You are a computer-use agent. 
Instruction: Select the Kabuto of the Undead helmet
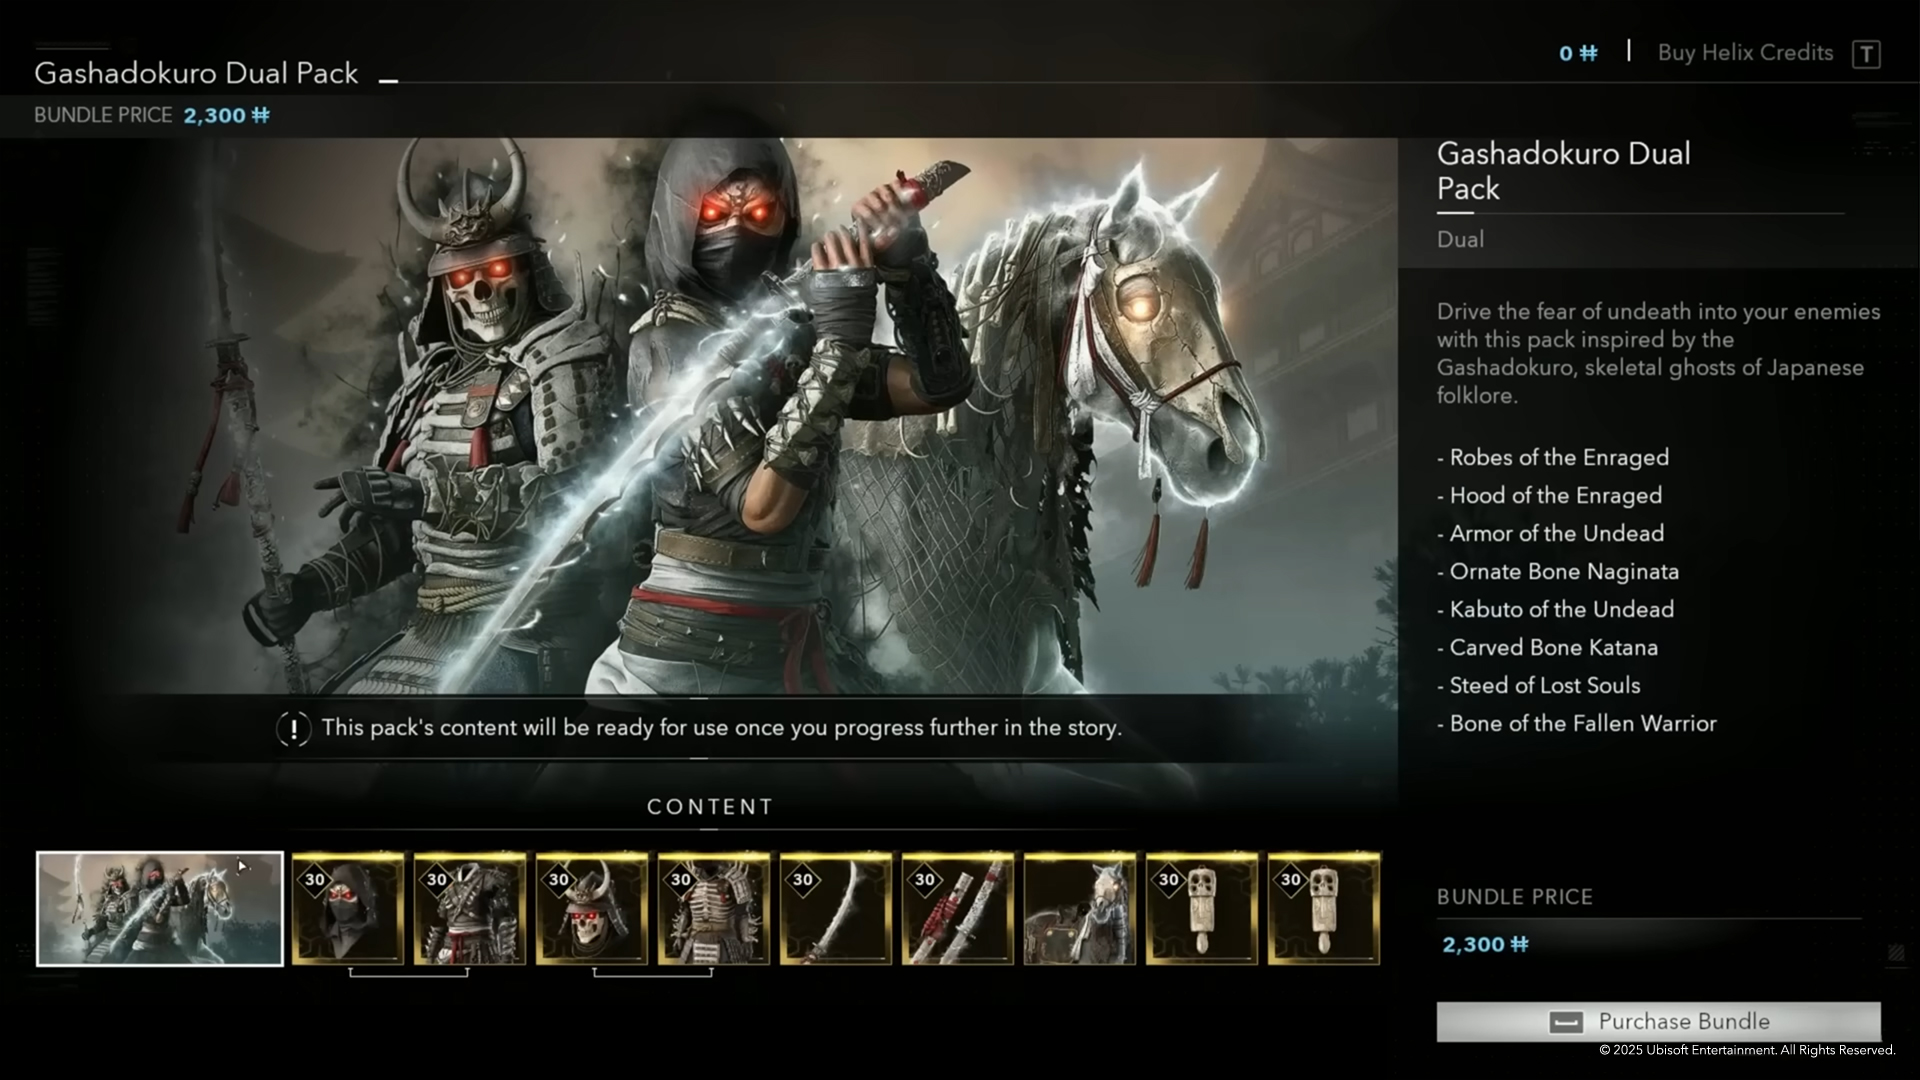pyautogui.click(x=592, y=909)
